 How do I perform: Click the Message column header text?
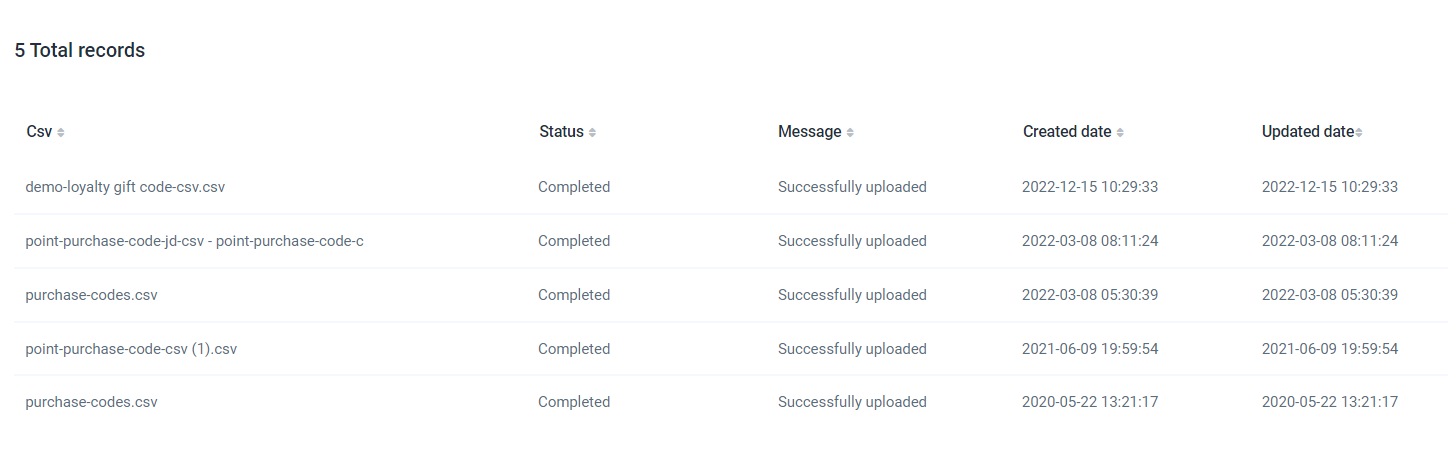tap(810, 132)
